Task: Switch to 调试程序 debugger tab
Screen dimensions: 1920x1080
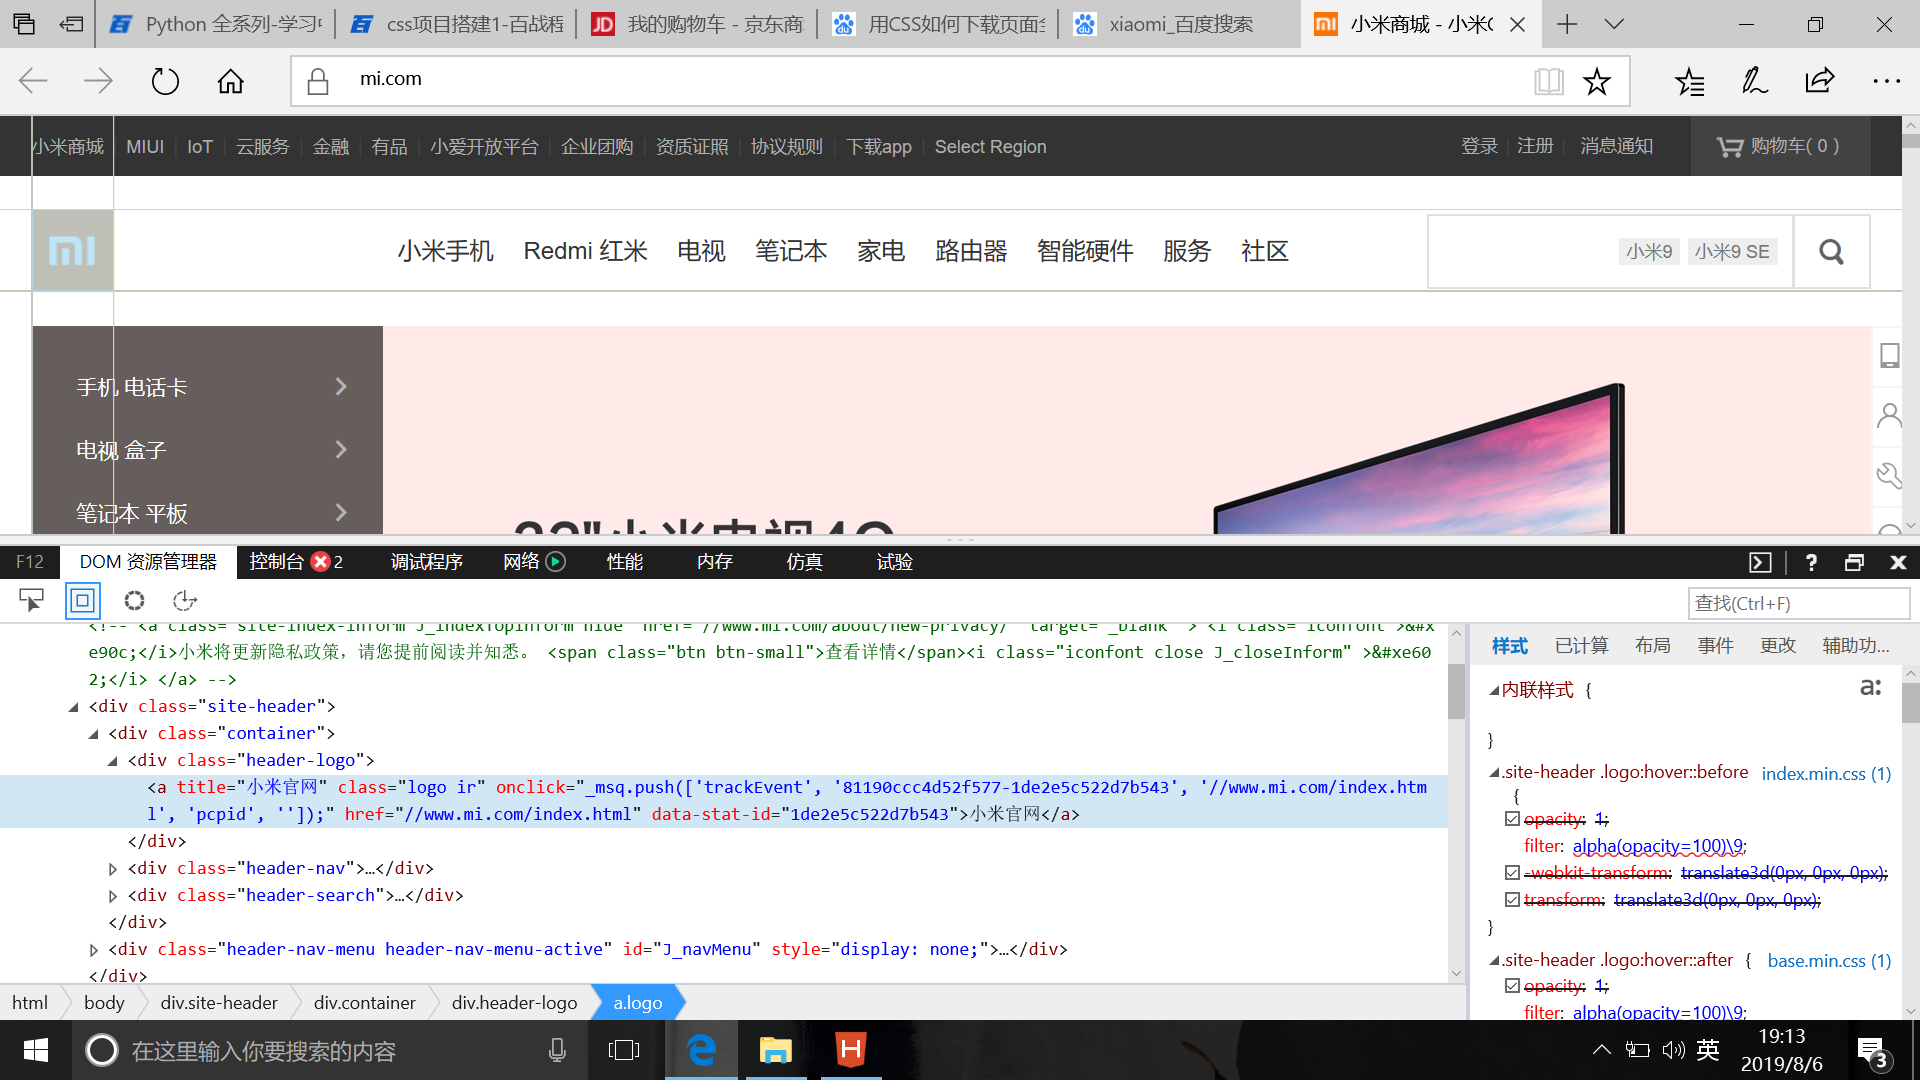Action: (x=427, y=562)
